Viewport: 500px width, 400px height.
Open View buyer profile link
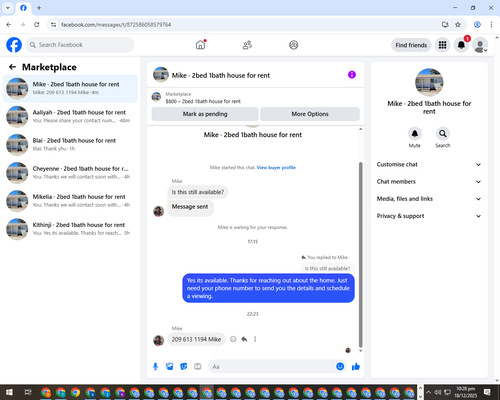click(x=276, y=167)
